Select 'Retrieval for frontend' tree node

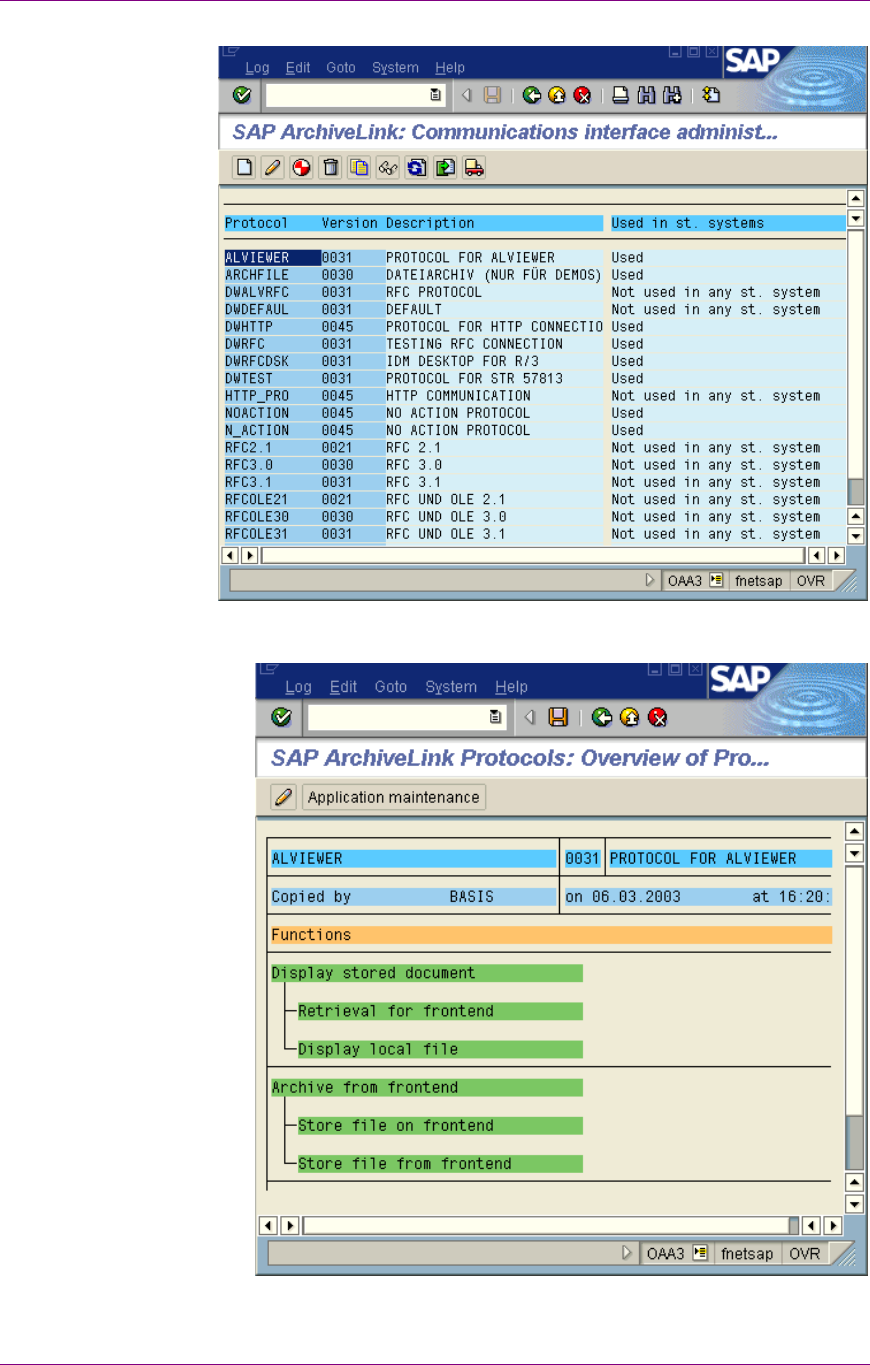coord(440,1011)
